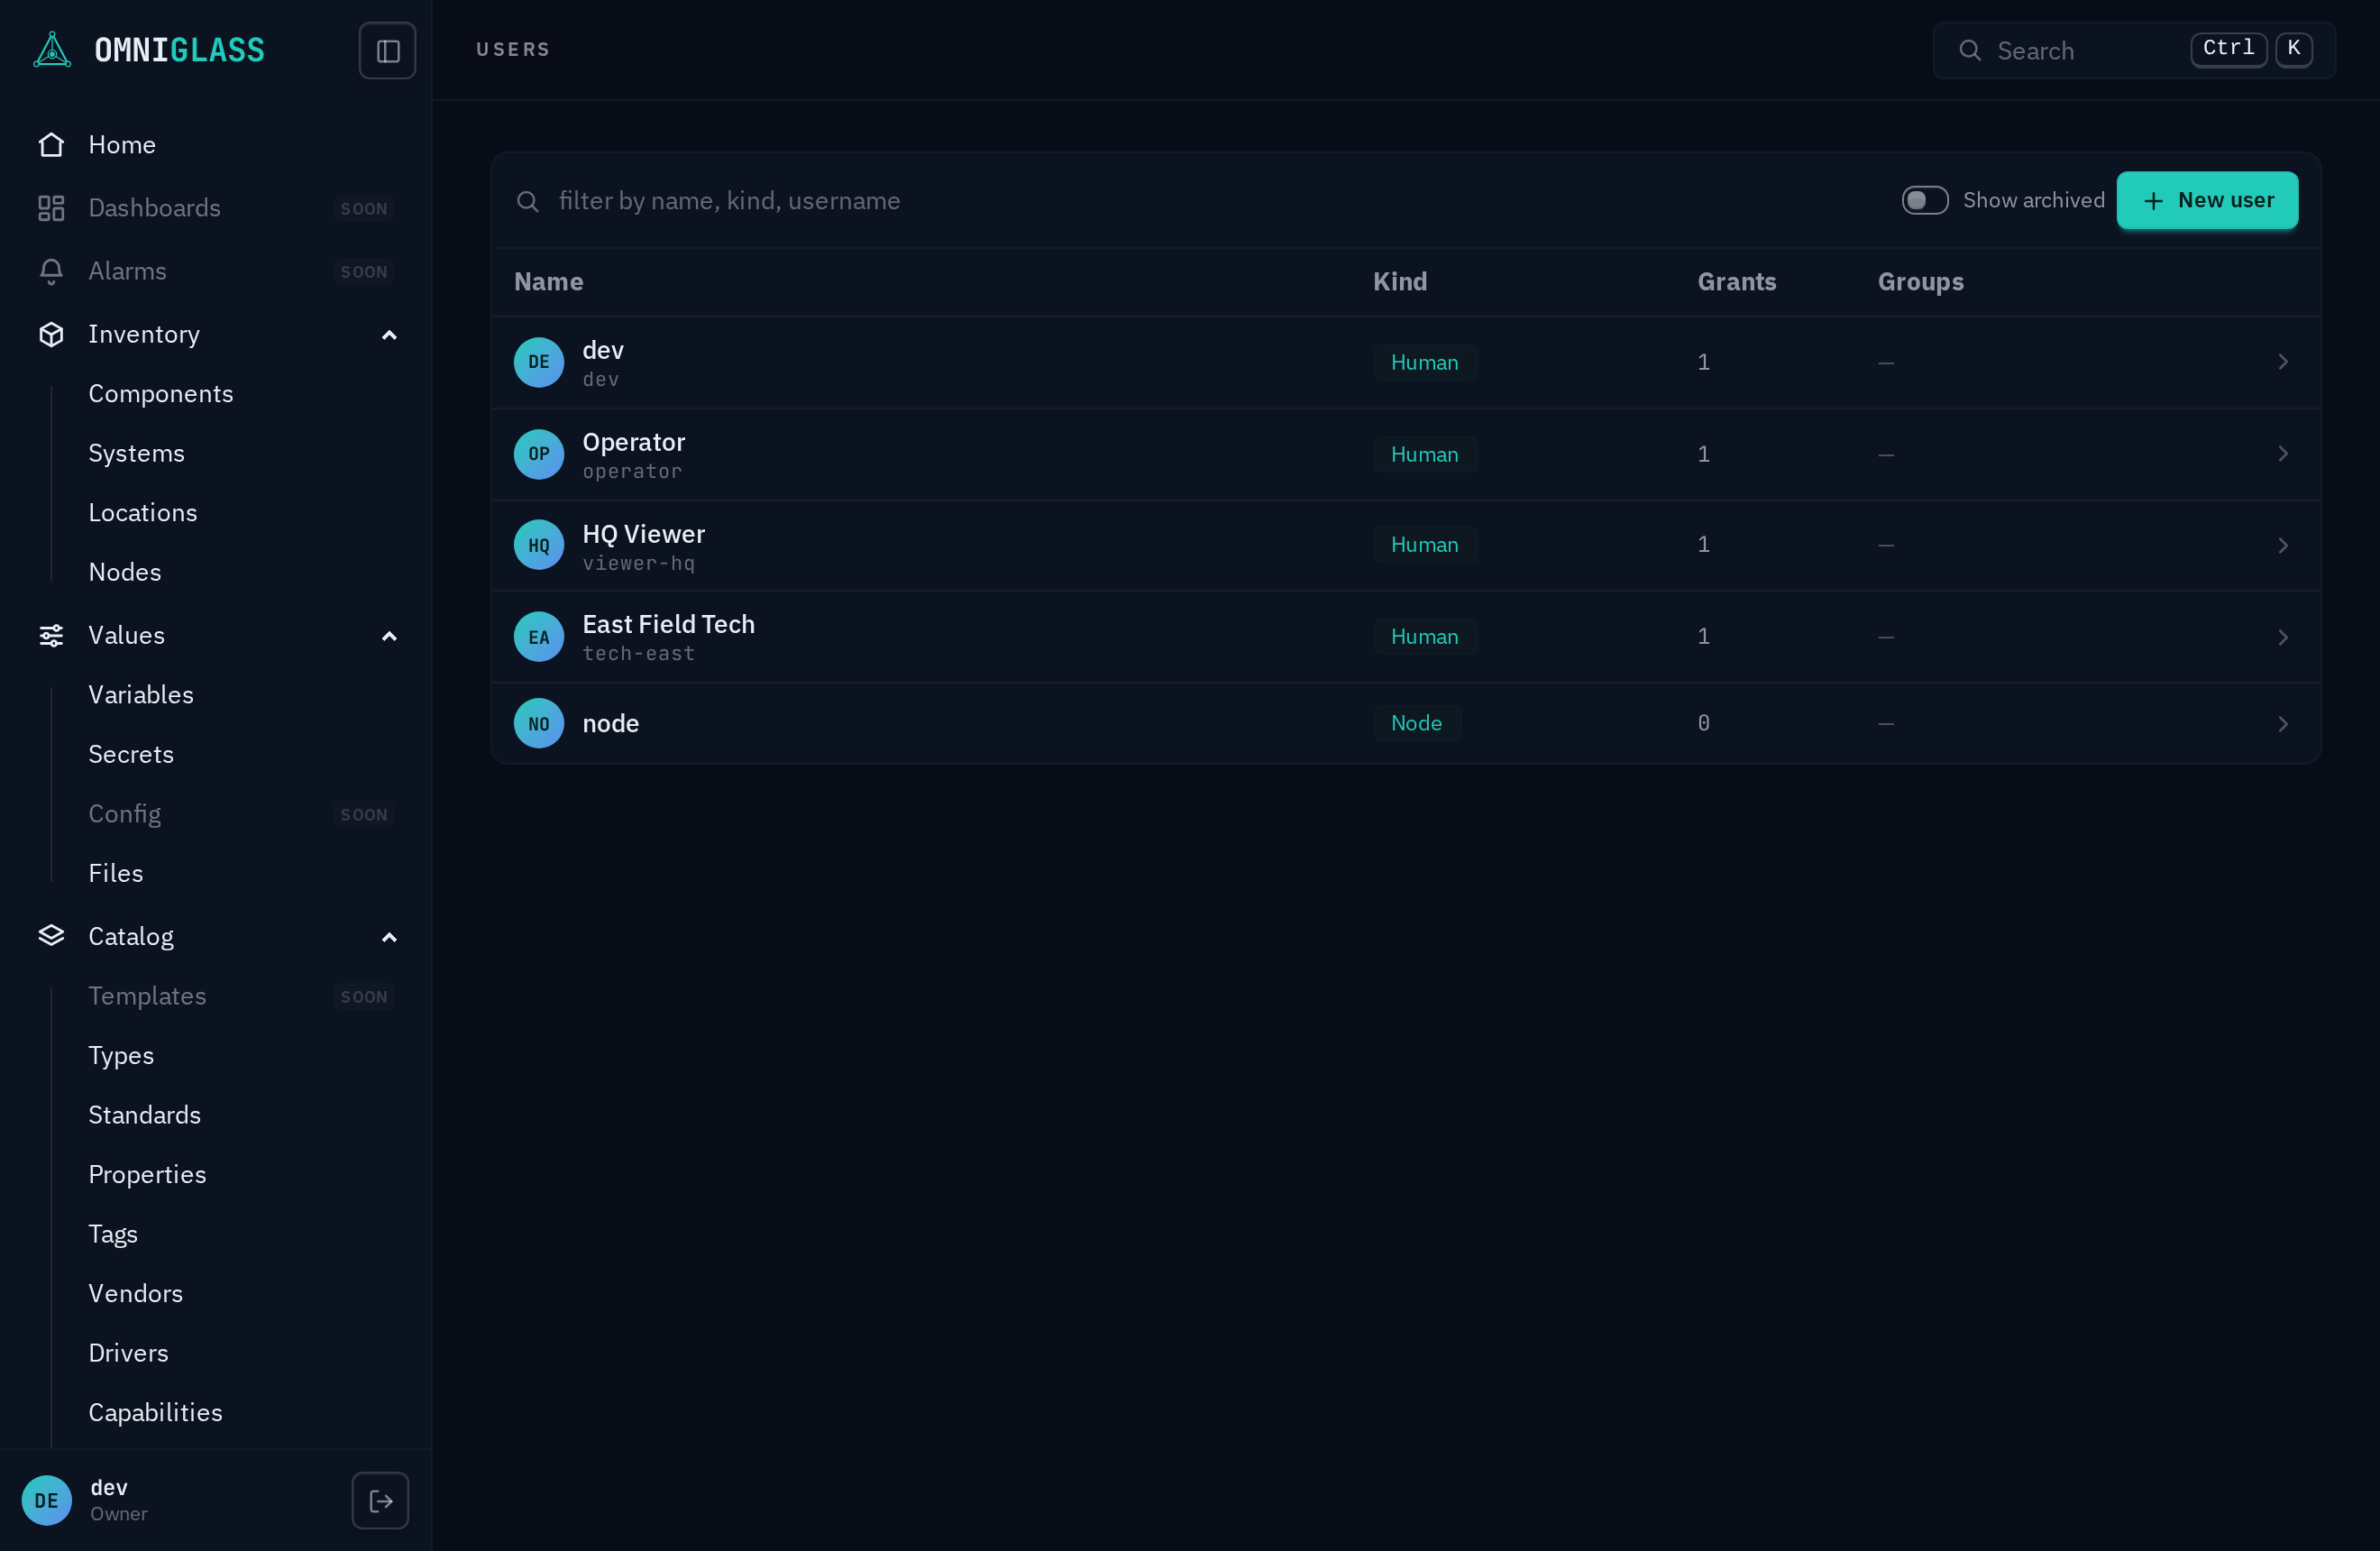Click the Catalog layers icon
Viewport: 2380px width, 1551px height.
click(x=51, y=936)
